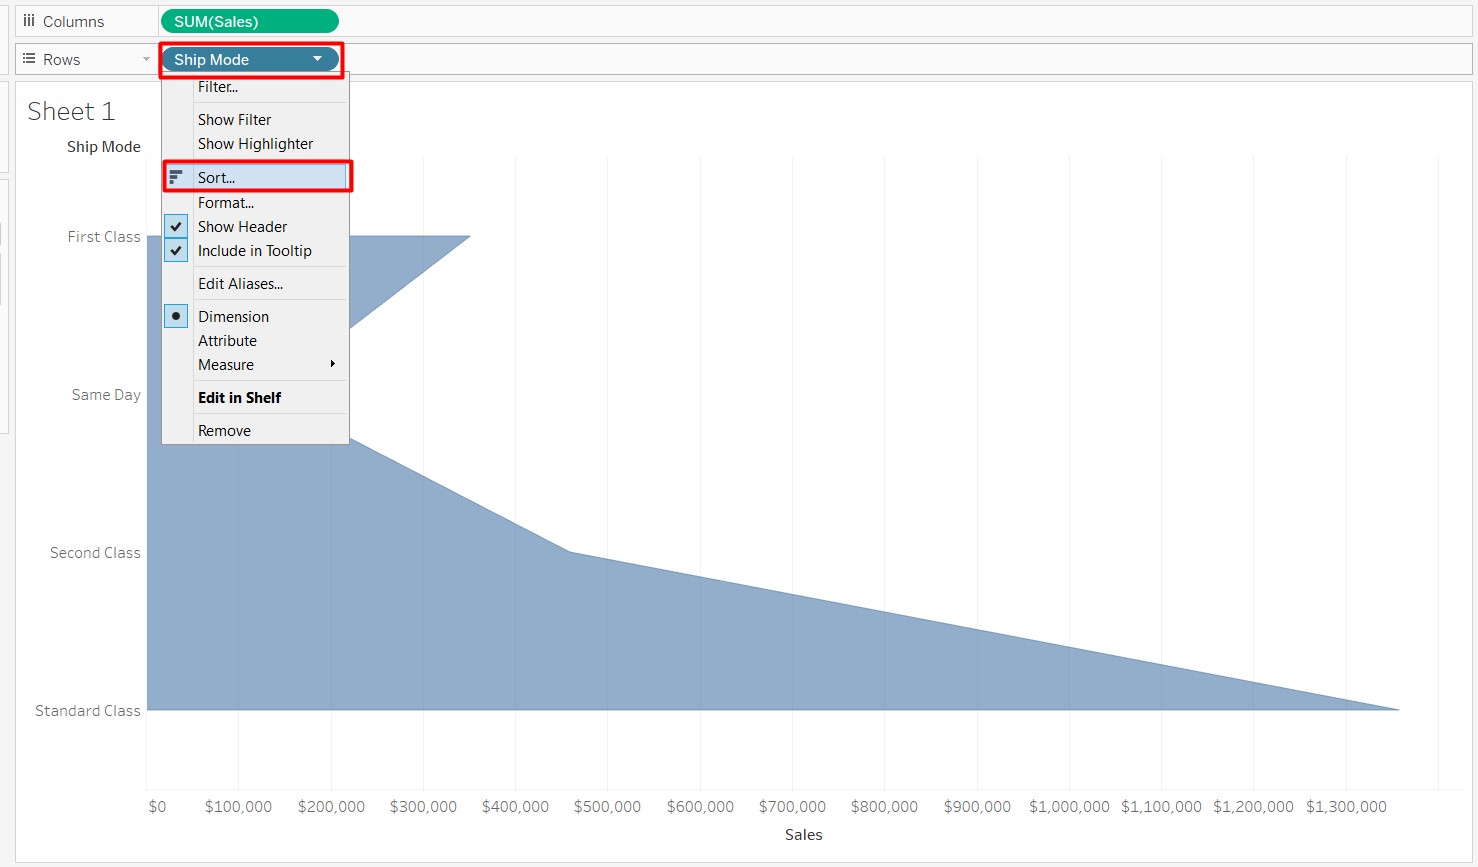Click the Sheet 1 title

coord(71,111)
